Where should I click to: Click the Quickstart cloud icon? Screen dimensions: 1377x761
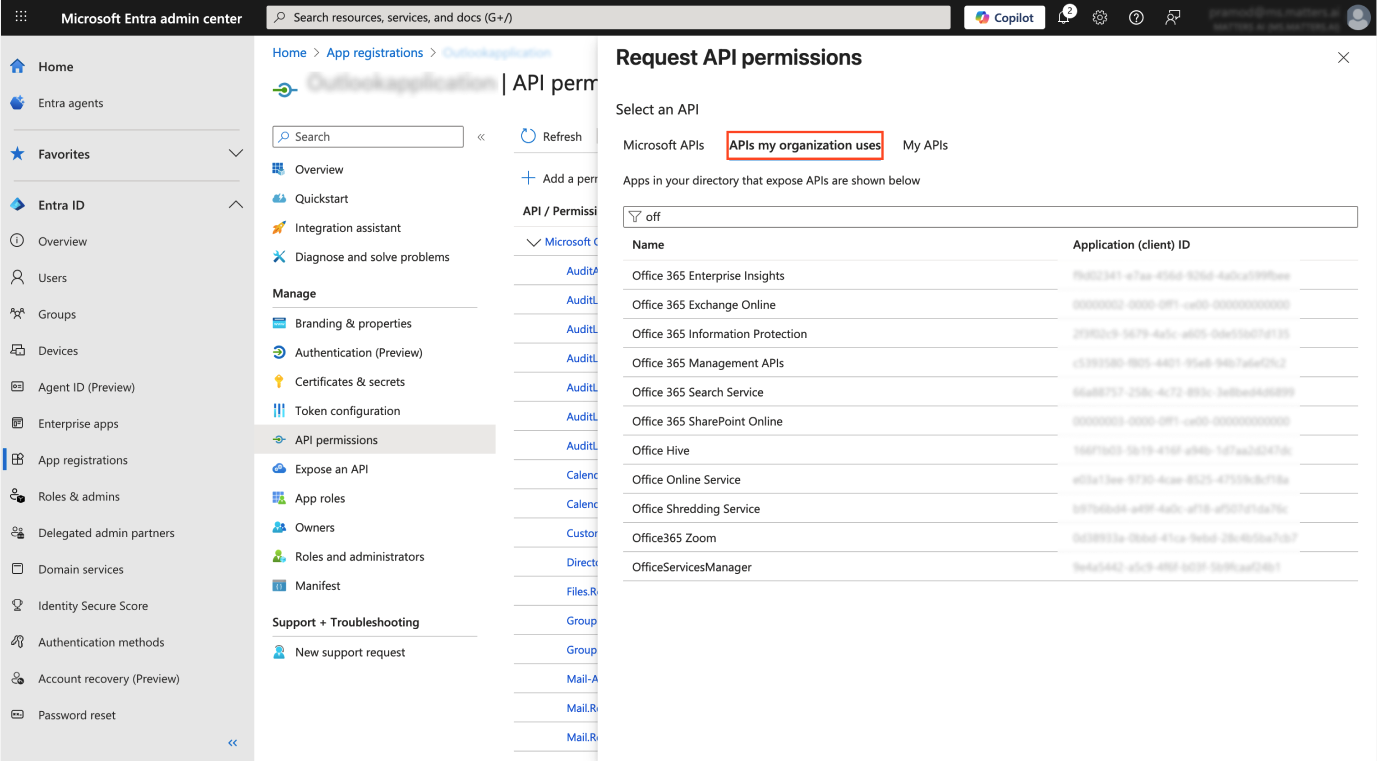point(279,199)
